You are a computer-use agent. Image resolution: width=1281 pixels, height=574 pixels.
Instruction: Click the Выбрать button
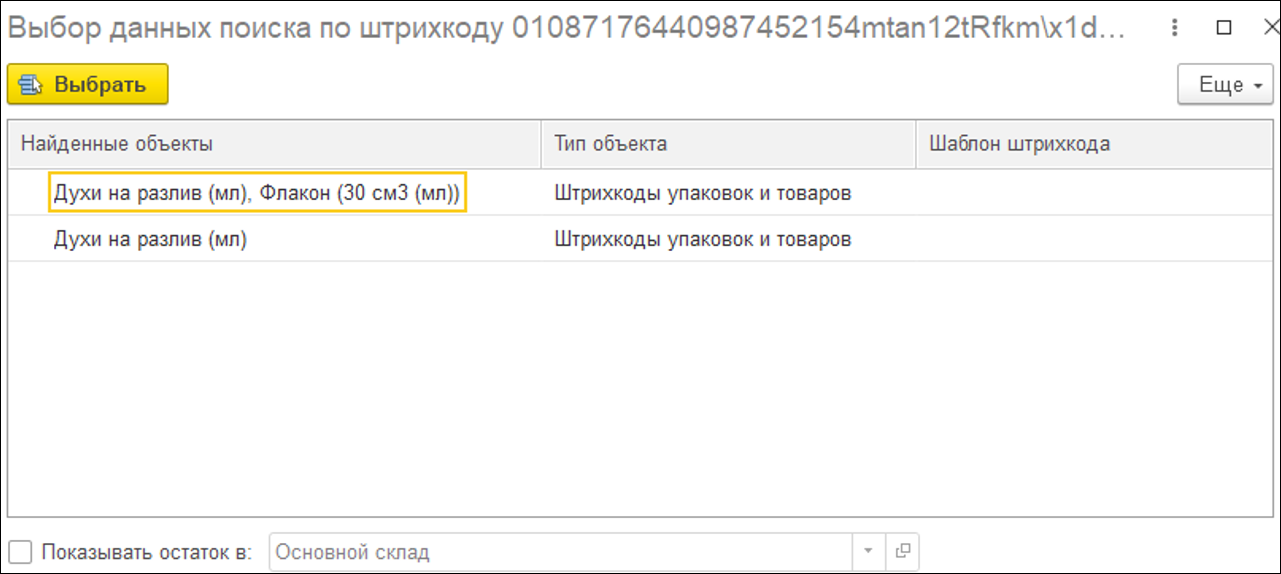click(87, 85)
